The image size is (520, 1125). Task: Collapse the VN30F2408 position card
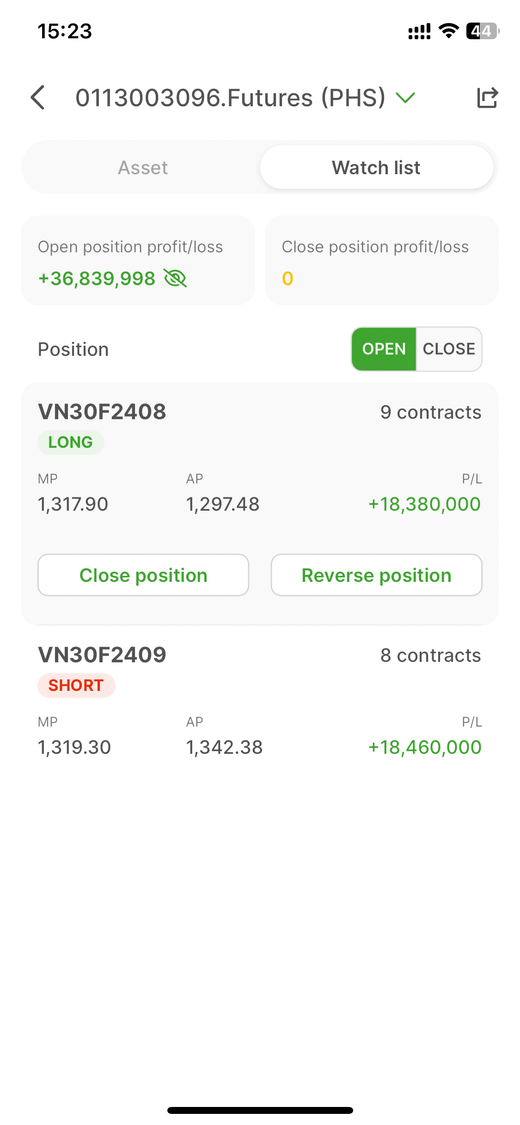click(260, 504)
